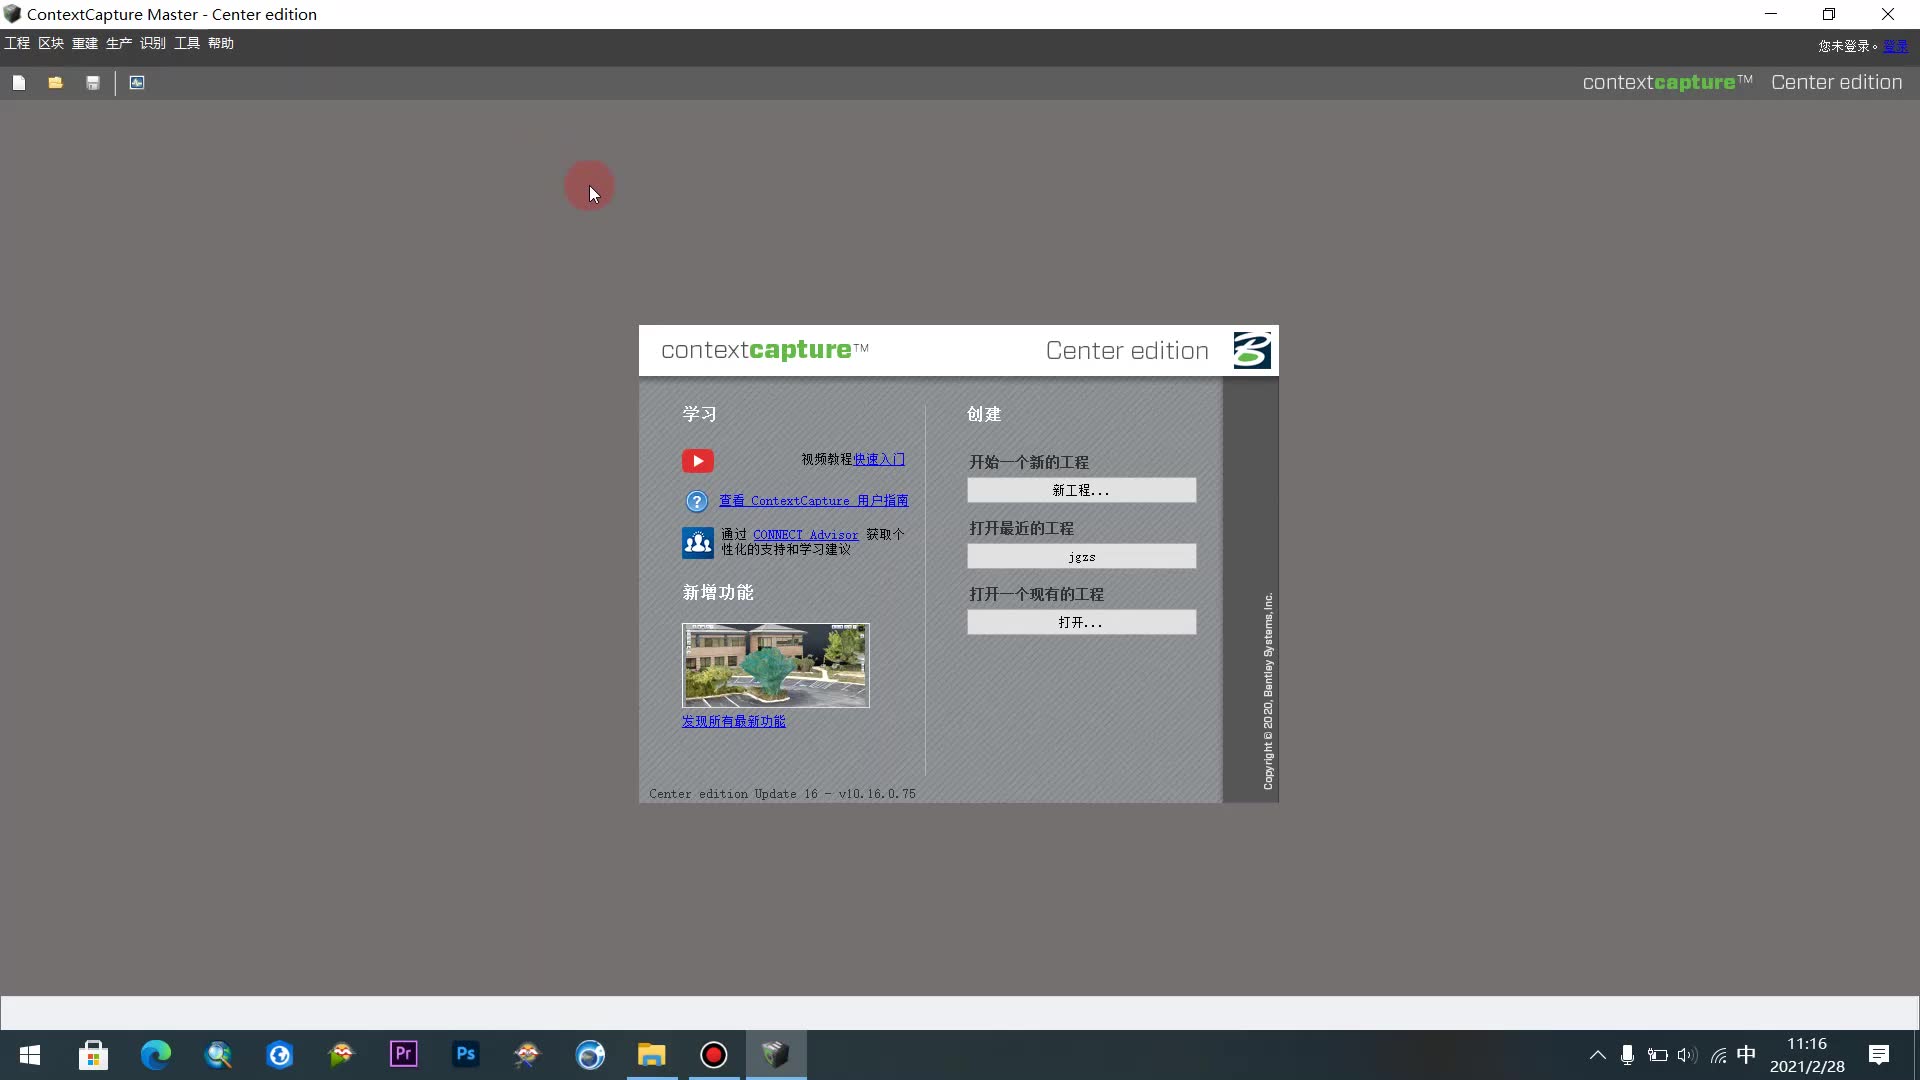The image size is (1920, 1080).
Task: Click the open project folder icon
Action: (56, 83)
